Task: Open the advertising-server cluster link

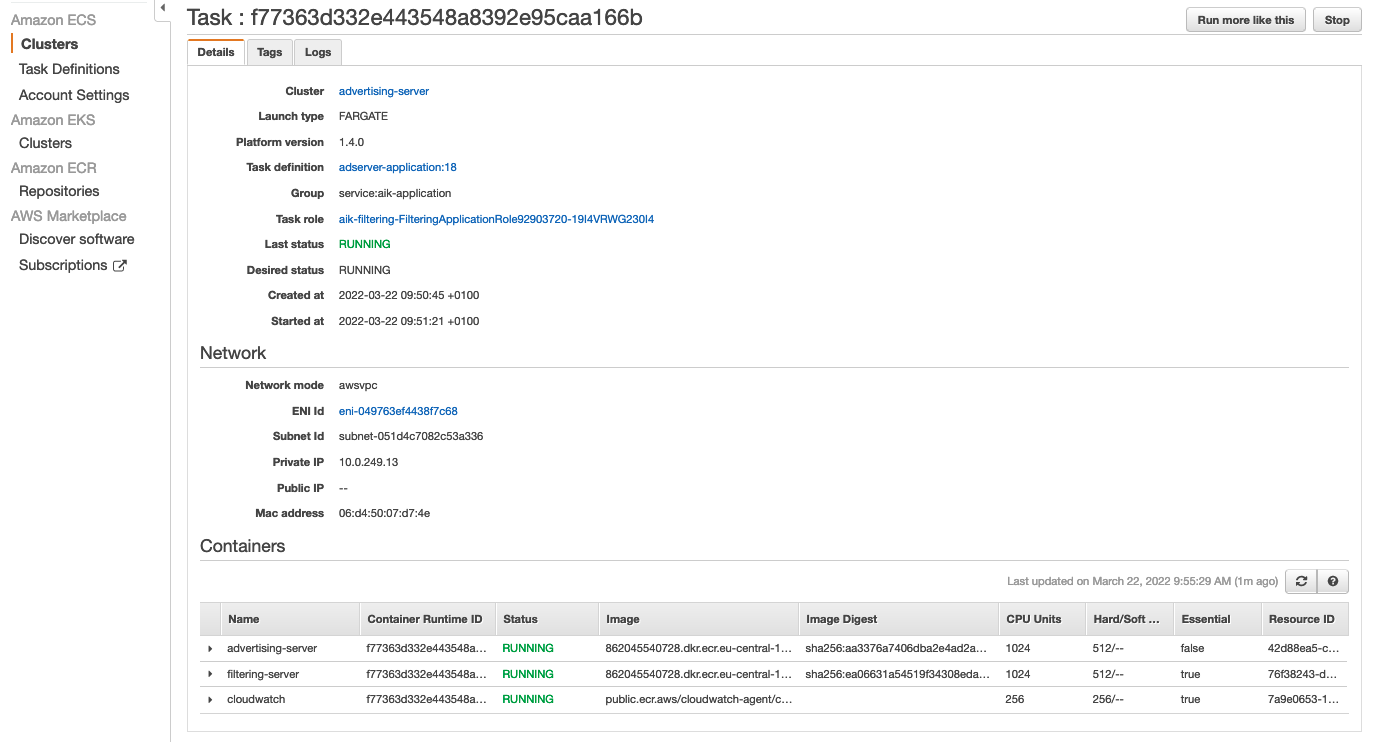Action: coord(384,91)
